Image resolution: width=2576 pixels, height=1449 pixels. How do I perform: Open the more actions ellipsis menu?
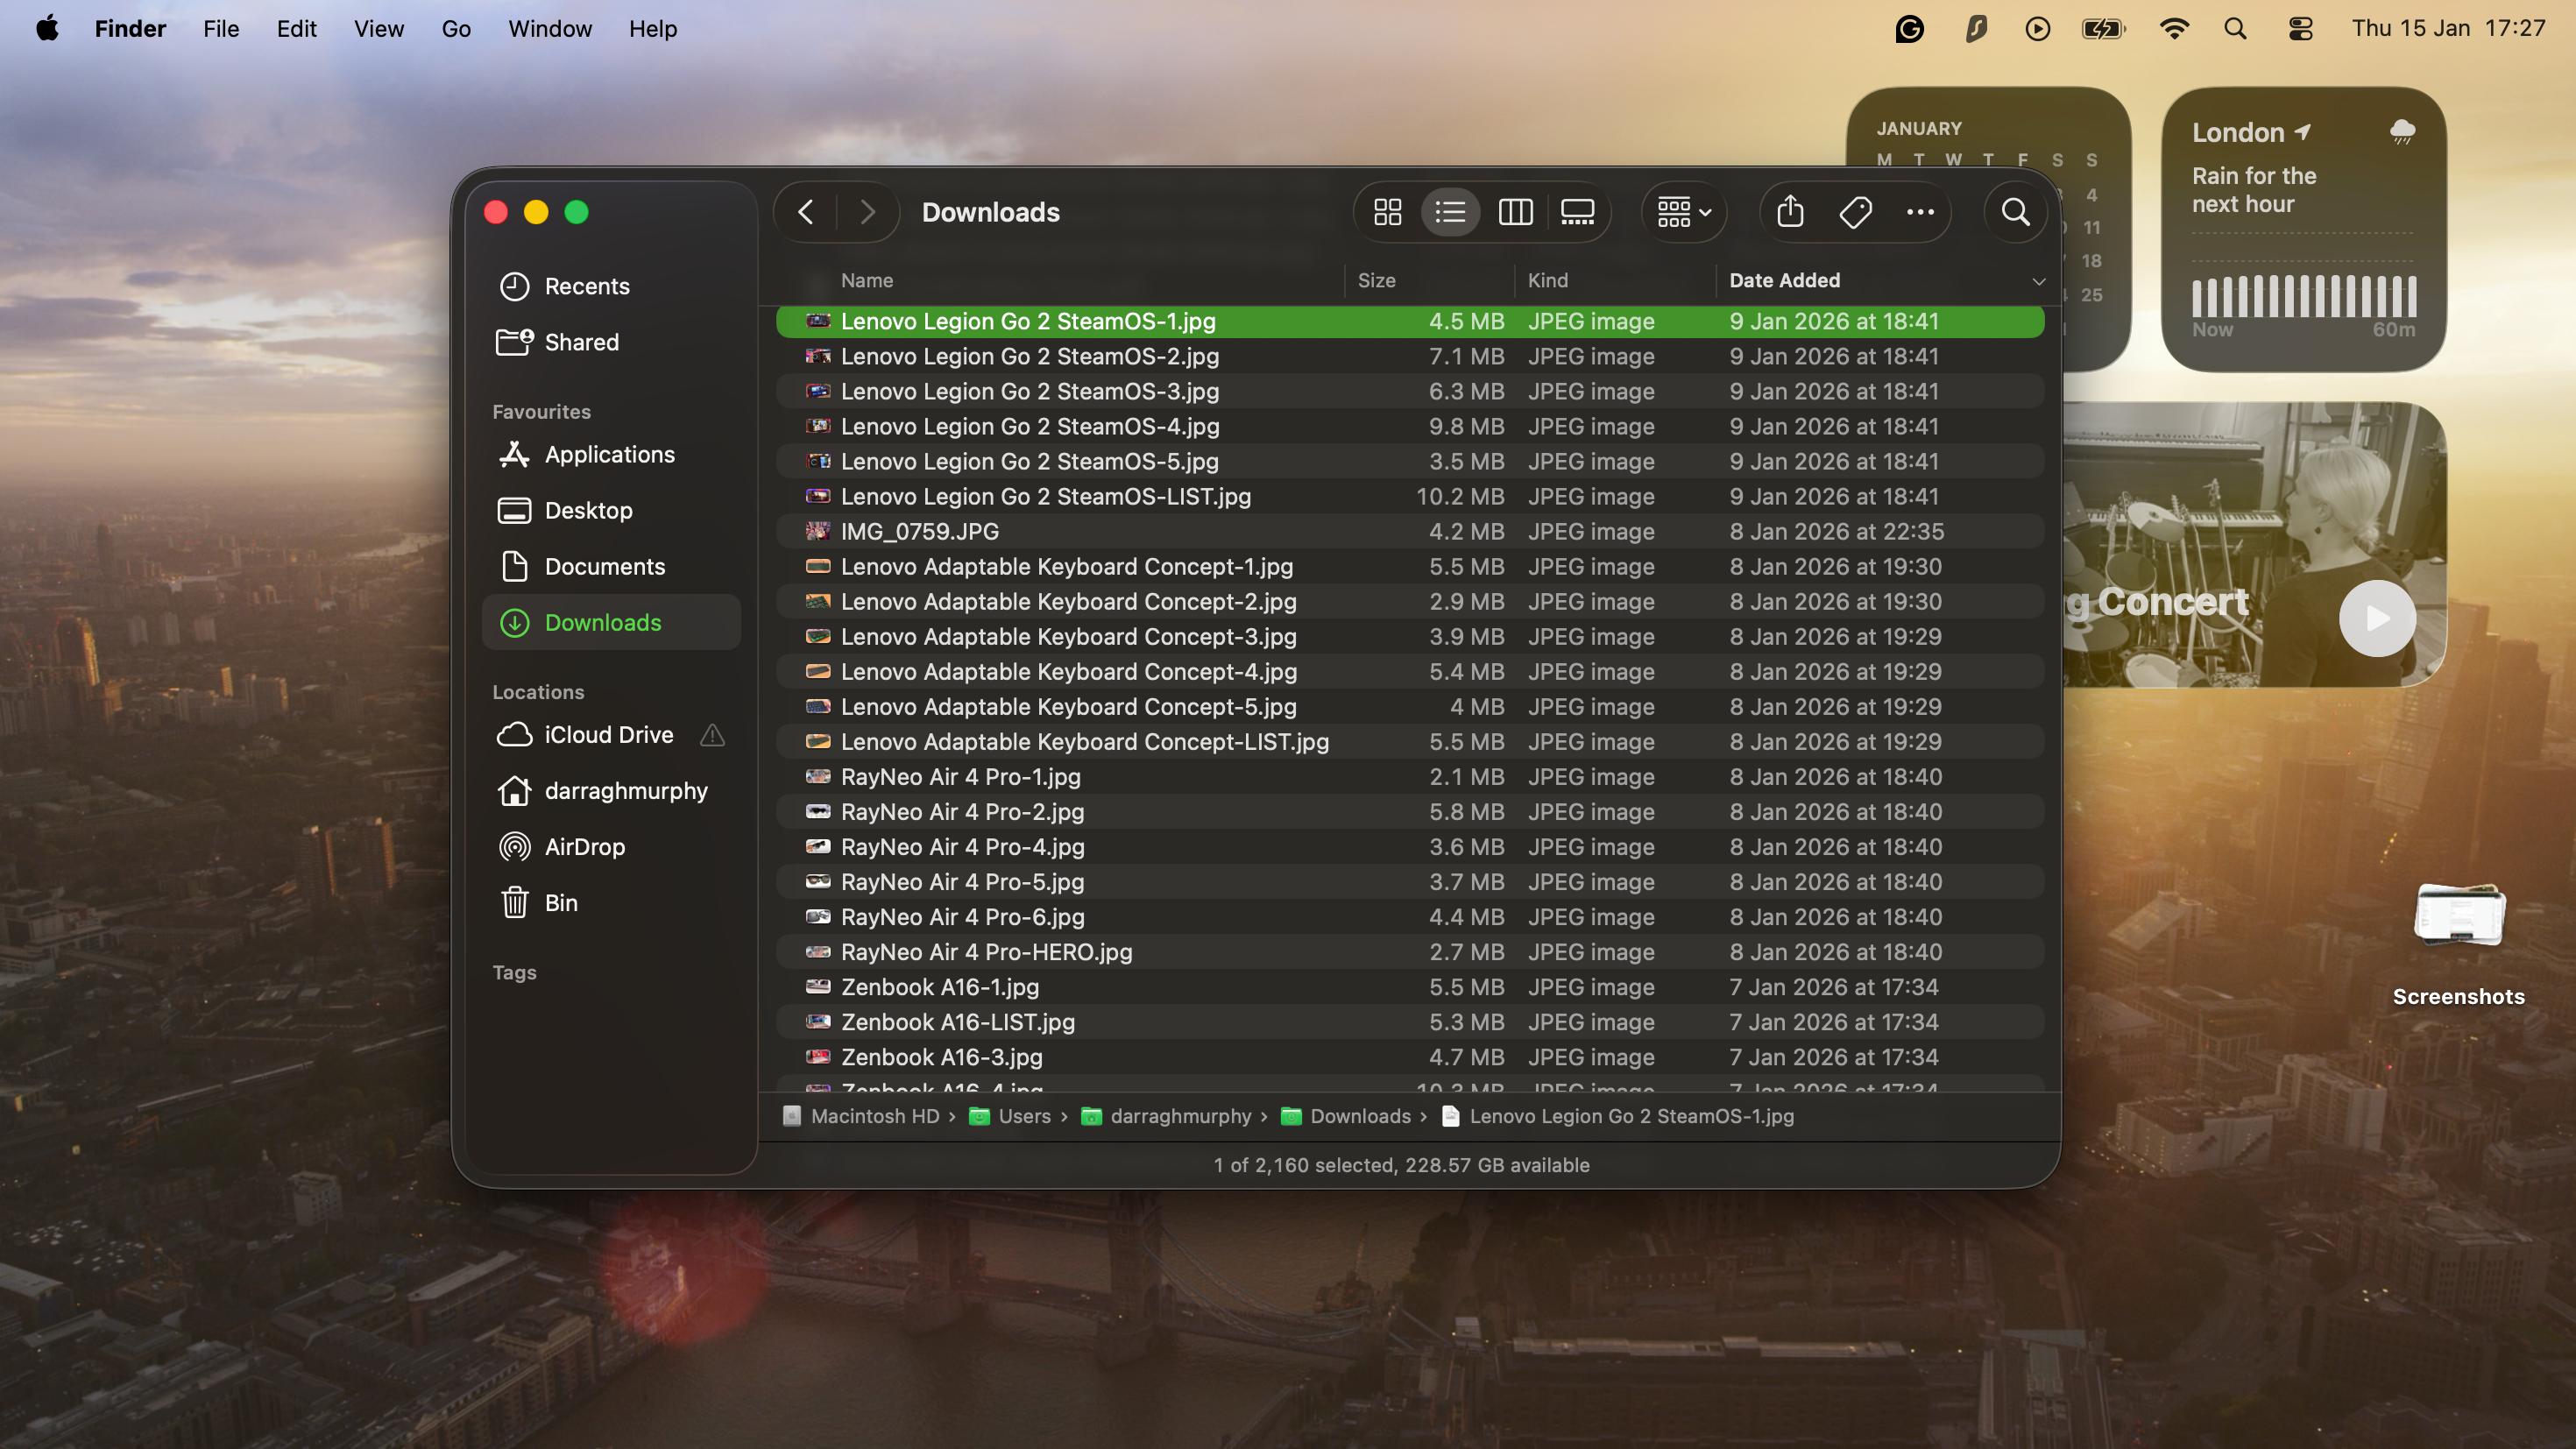pos(1920,212)
